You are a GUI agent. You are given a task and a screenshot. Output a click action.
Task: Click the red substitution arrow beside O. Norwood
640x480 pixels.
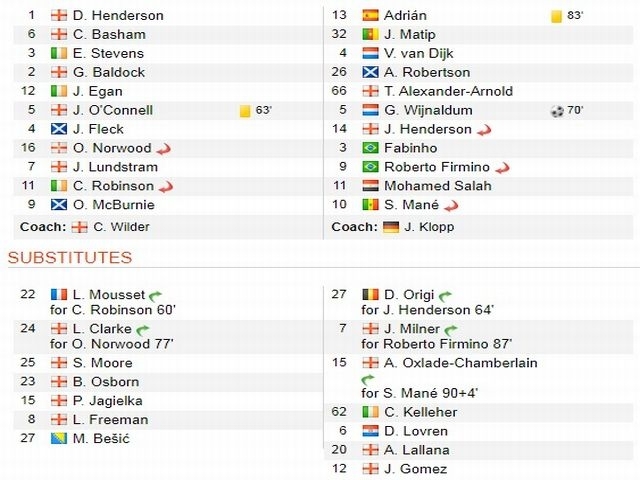pos(164,149)
